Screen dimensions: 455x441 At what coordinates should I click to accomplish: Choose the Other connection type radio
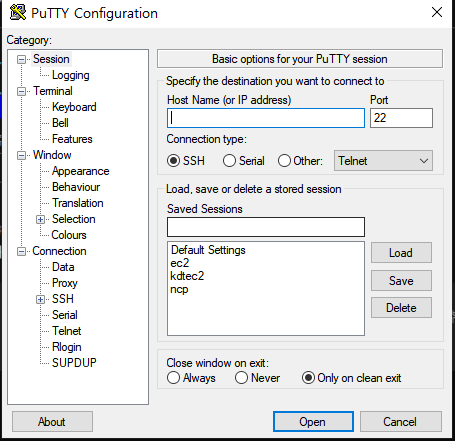click(x=284, y=161)
